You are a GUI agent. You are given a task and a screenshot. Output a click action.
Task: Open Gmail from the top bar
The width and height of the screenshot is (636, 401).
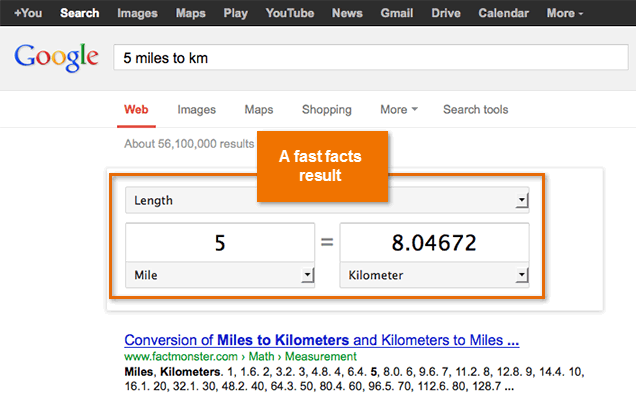pos(397,13)
